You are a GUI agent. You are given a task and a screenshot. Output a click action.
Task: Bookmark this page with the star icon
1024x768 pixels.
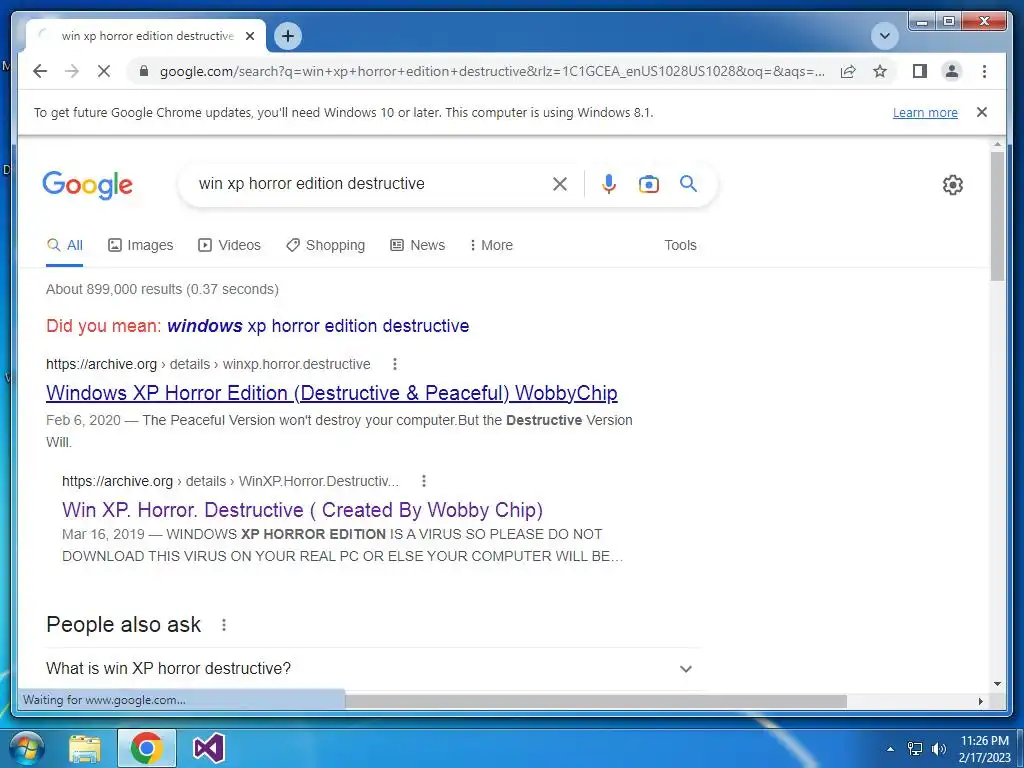coord(880,71)
